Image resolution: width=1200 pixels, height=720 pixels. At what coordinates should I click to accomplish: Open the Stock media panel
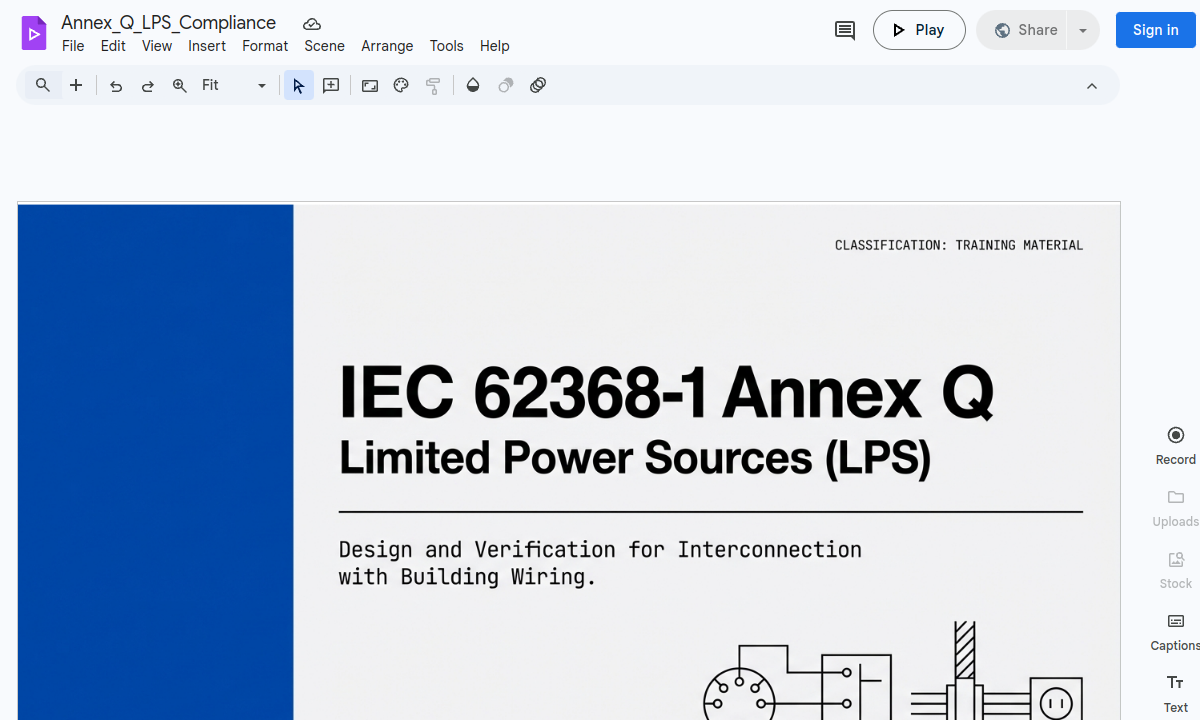tap(1174, 570)
